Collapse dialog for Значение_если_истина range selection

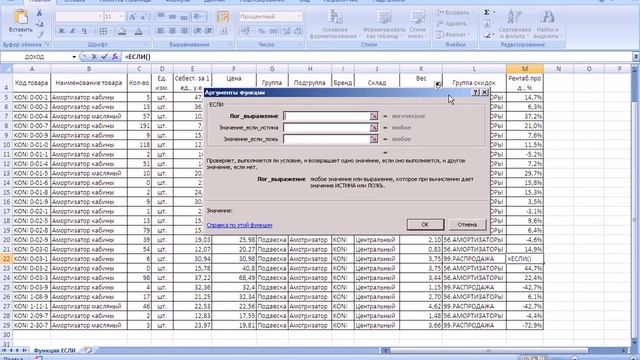(373, 128)
